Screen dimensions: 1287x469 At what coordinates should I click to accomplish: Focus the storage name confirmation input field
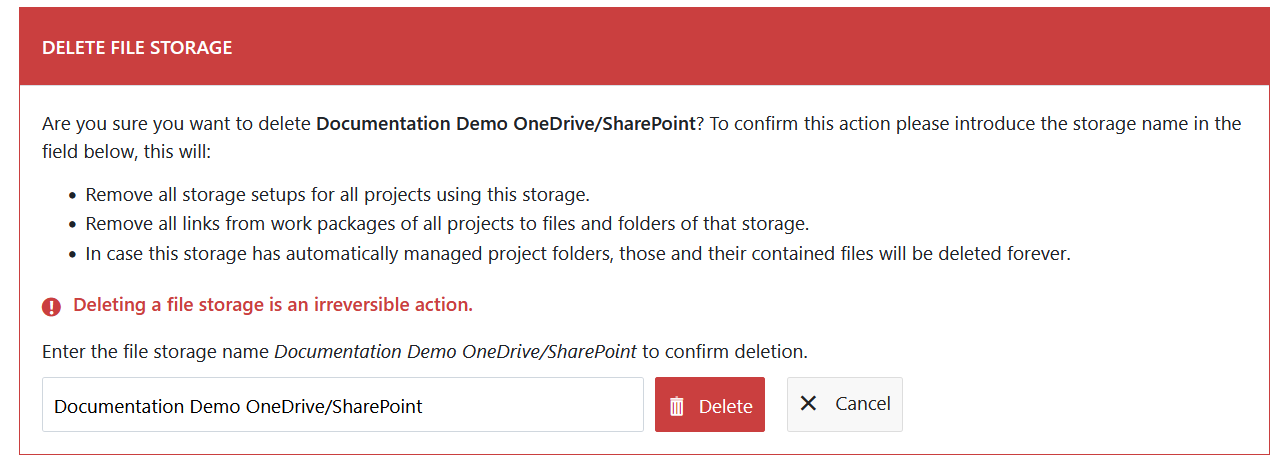point(342,405)
